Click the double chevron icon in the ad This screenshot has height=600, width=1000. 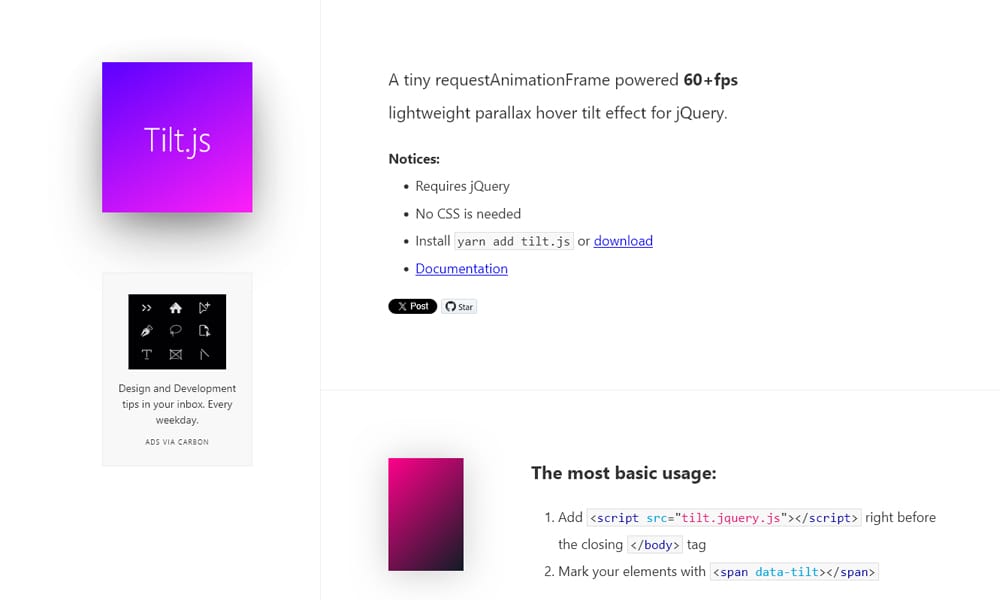coord(147,308)
